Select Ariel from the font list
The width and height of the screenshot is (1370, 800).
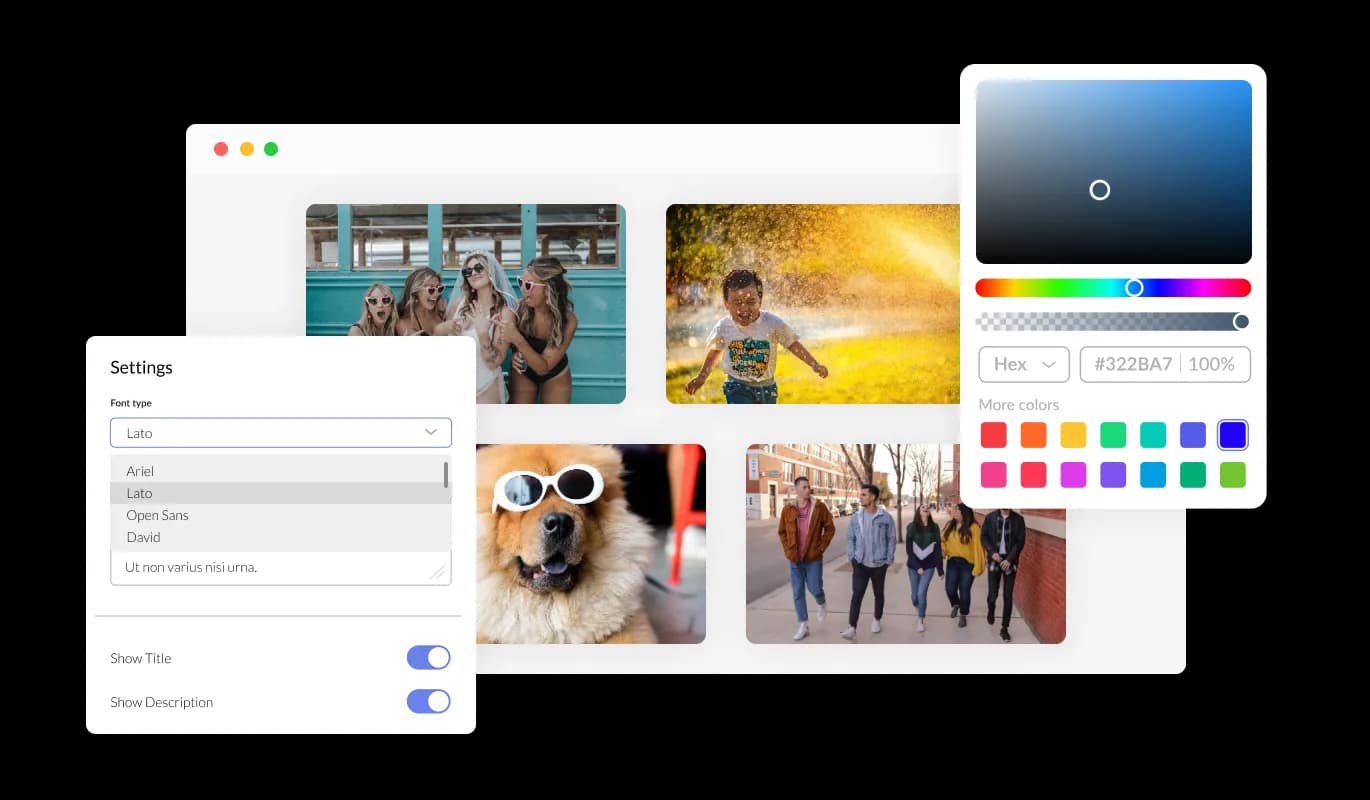tap(140, 471)
